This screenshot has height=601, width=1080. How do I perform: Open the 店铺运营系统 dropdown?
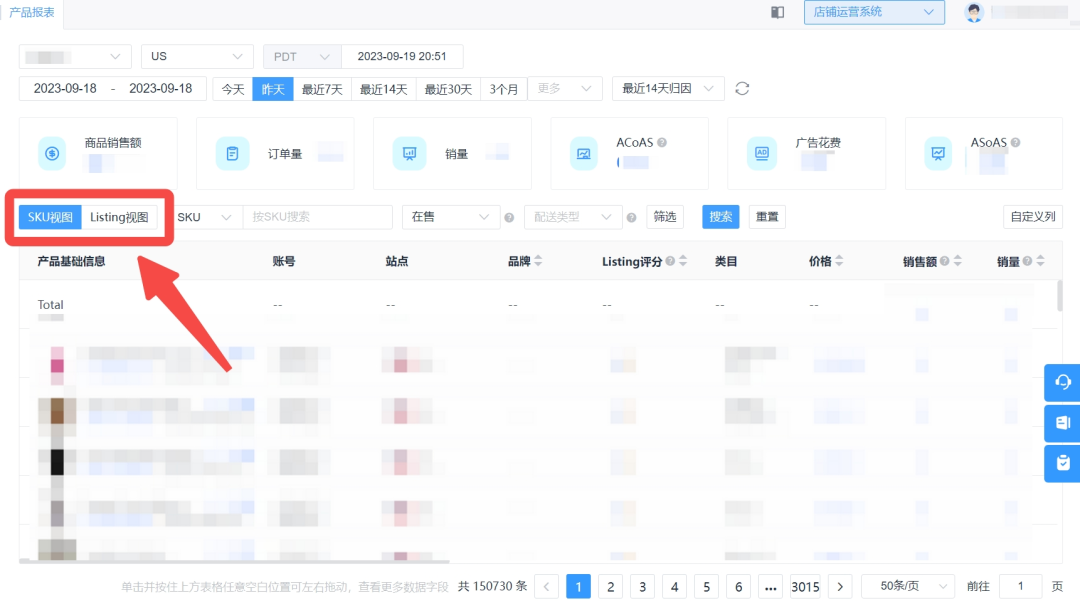point(874,12)
